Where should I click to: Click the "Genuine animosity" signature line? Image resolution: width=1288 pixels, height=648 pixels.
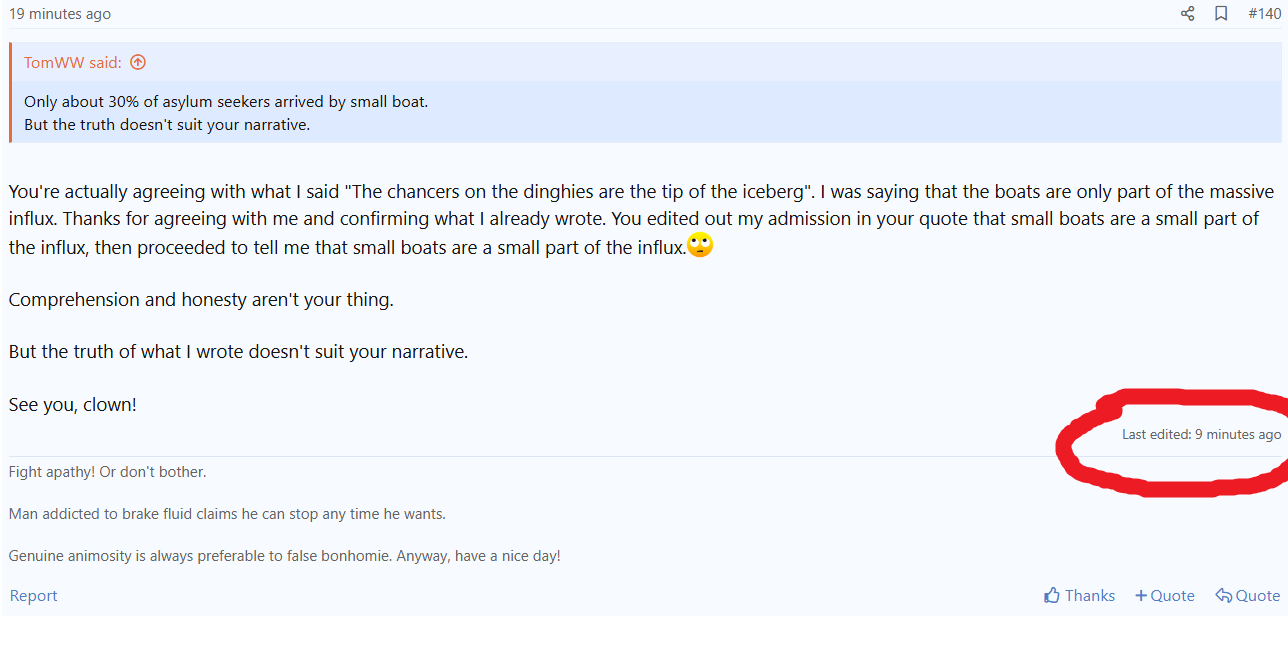click(x=284, y=556)
